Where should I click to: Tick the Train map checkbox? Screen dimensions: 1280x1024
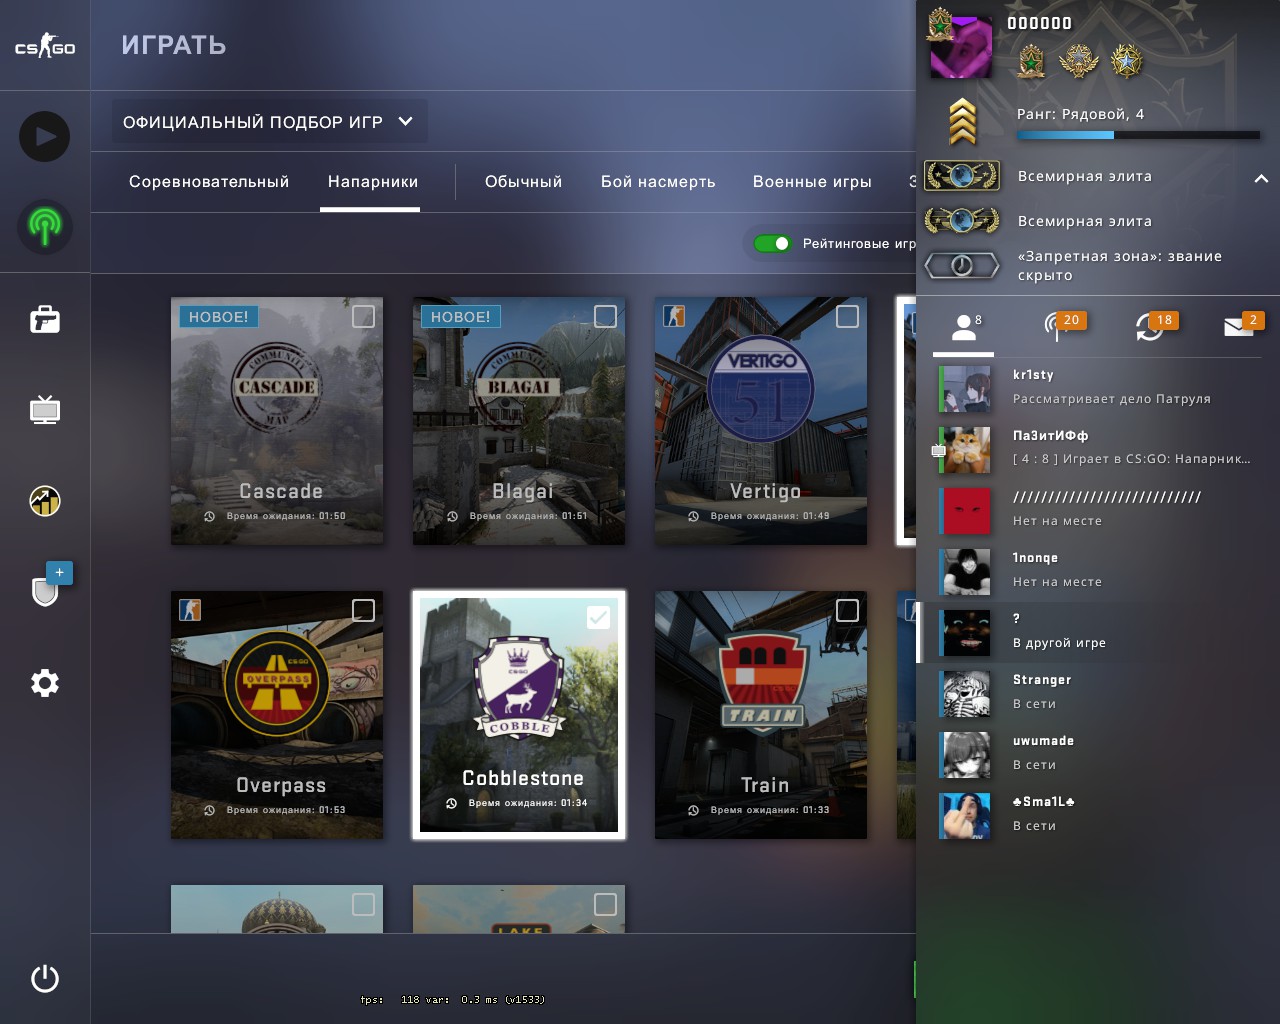pos(848,610)
